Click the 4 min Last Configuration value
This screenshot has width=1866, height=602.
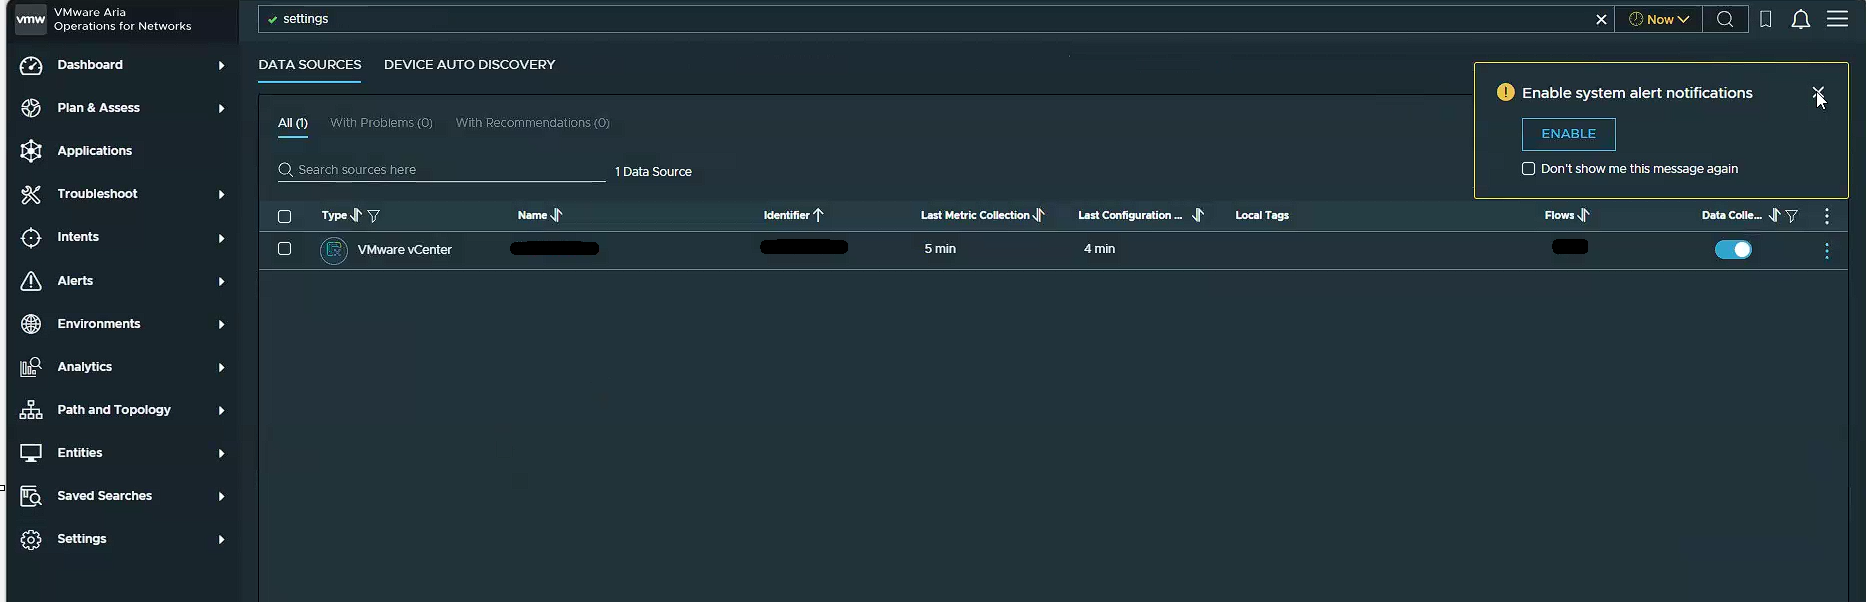coord(1099,249)
